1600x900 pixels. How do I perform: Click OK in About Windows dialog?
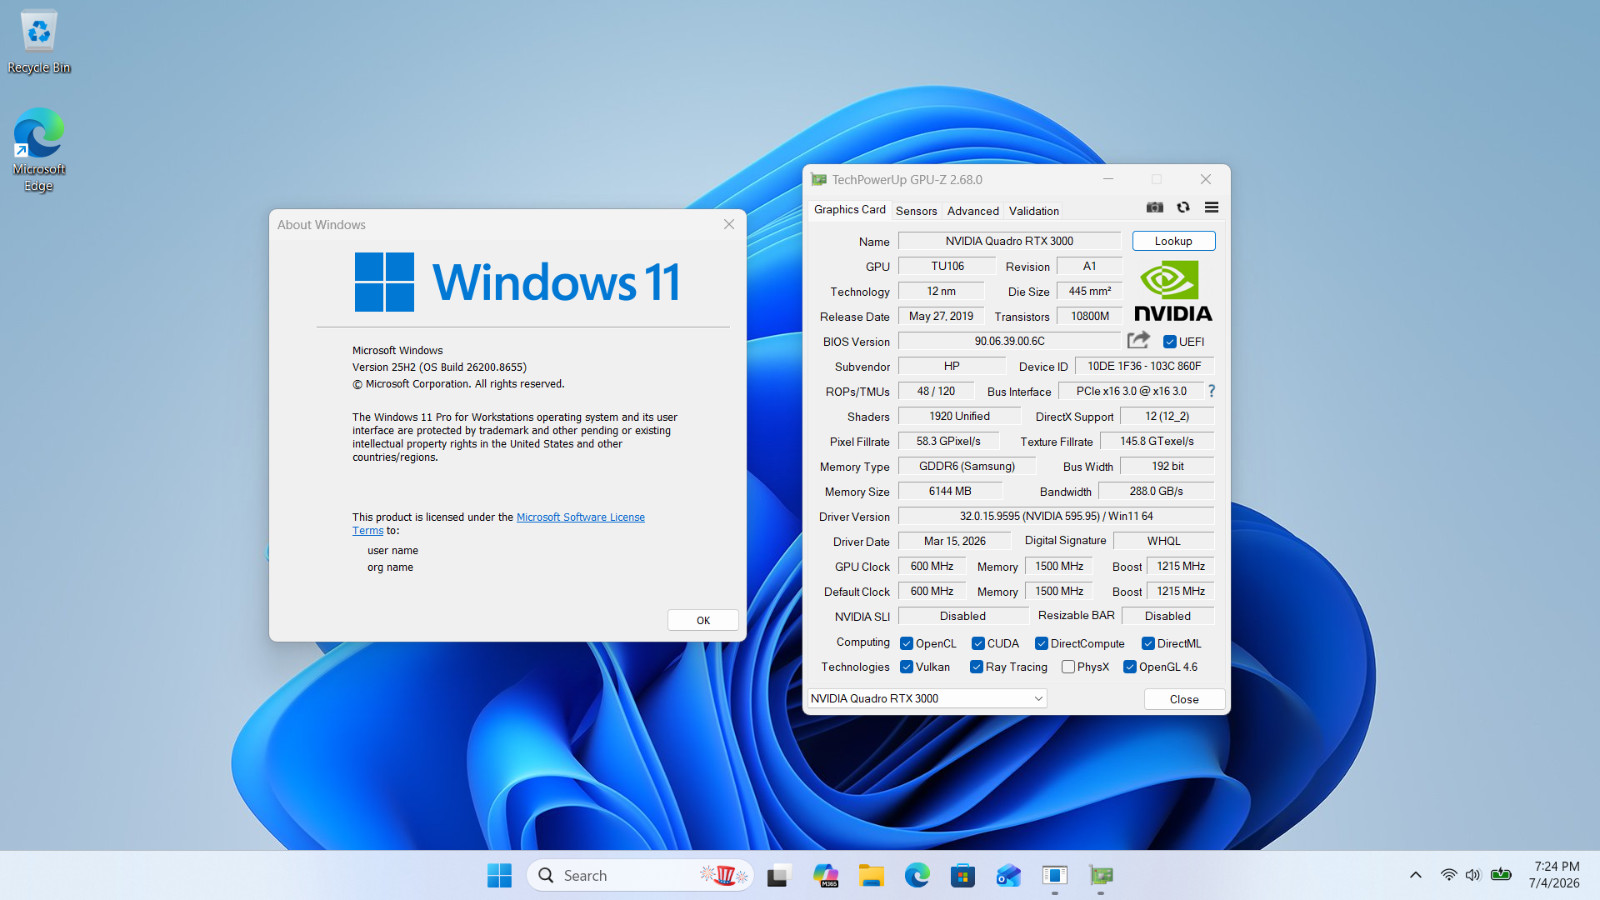[x=703, y=620]
